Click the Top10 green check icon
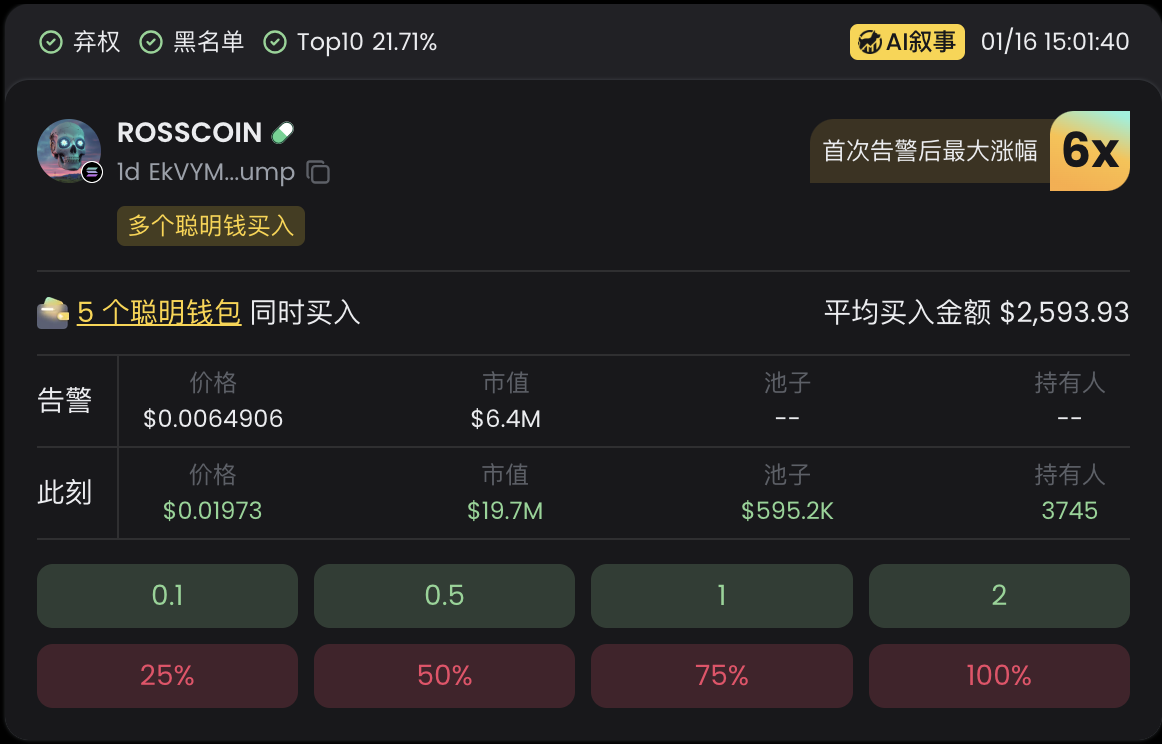 [x=275, y=42]
